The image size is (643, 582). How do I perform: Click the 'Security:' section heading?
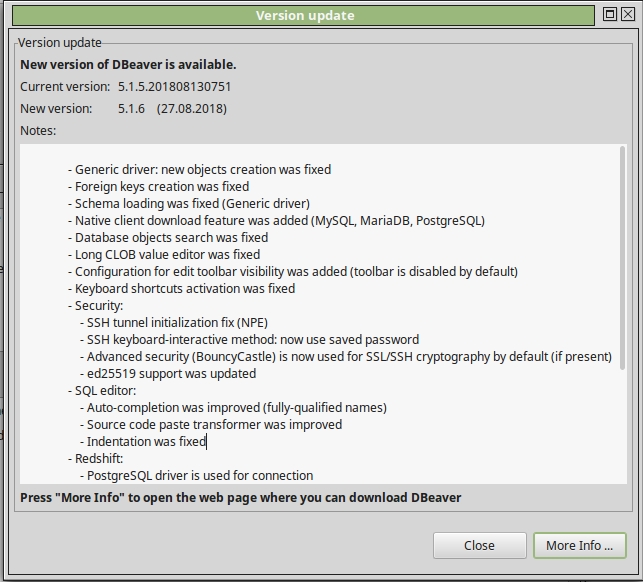95,306
